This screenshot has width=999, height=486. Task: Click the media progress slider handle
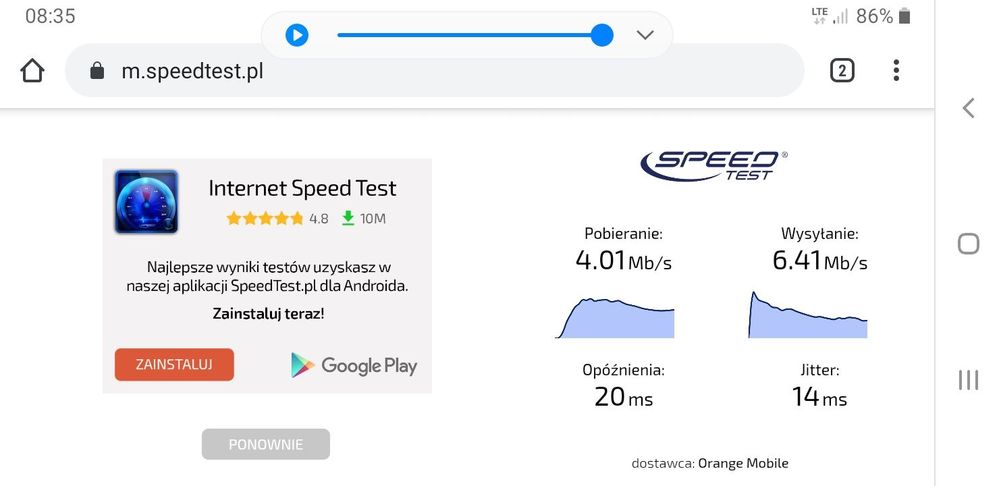coord(602,35)
